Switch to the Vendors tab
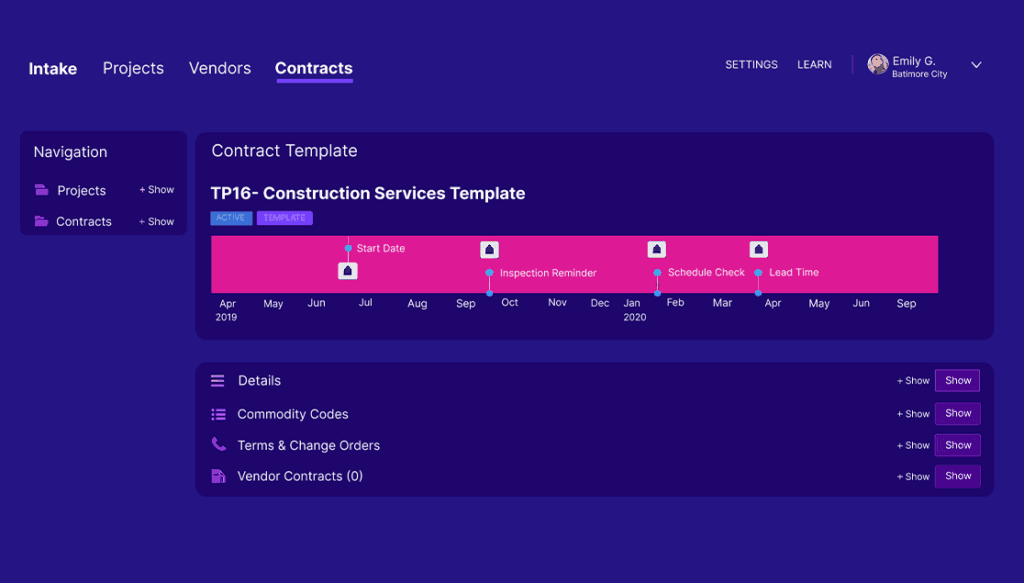 coord(220,68)
